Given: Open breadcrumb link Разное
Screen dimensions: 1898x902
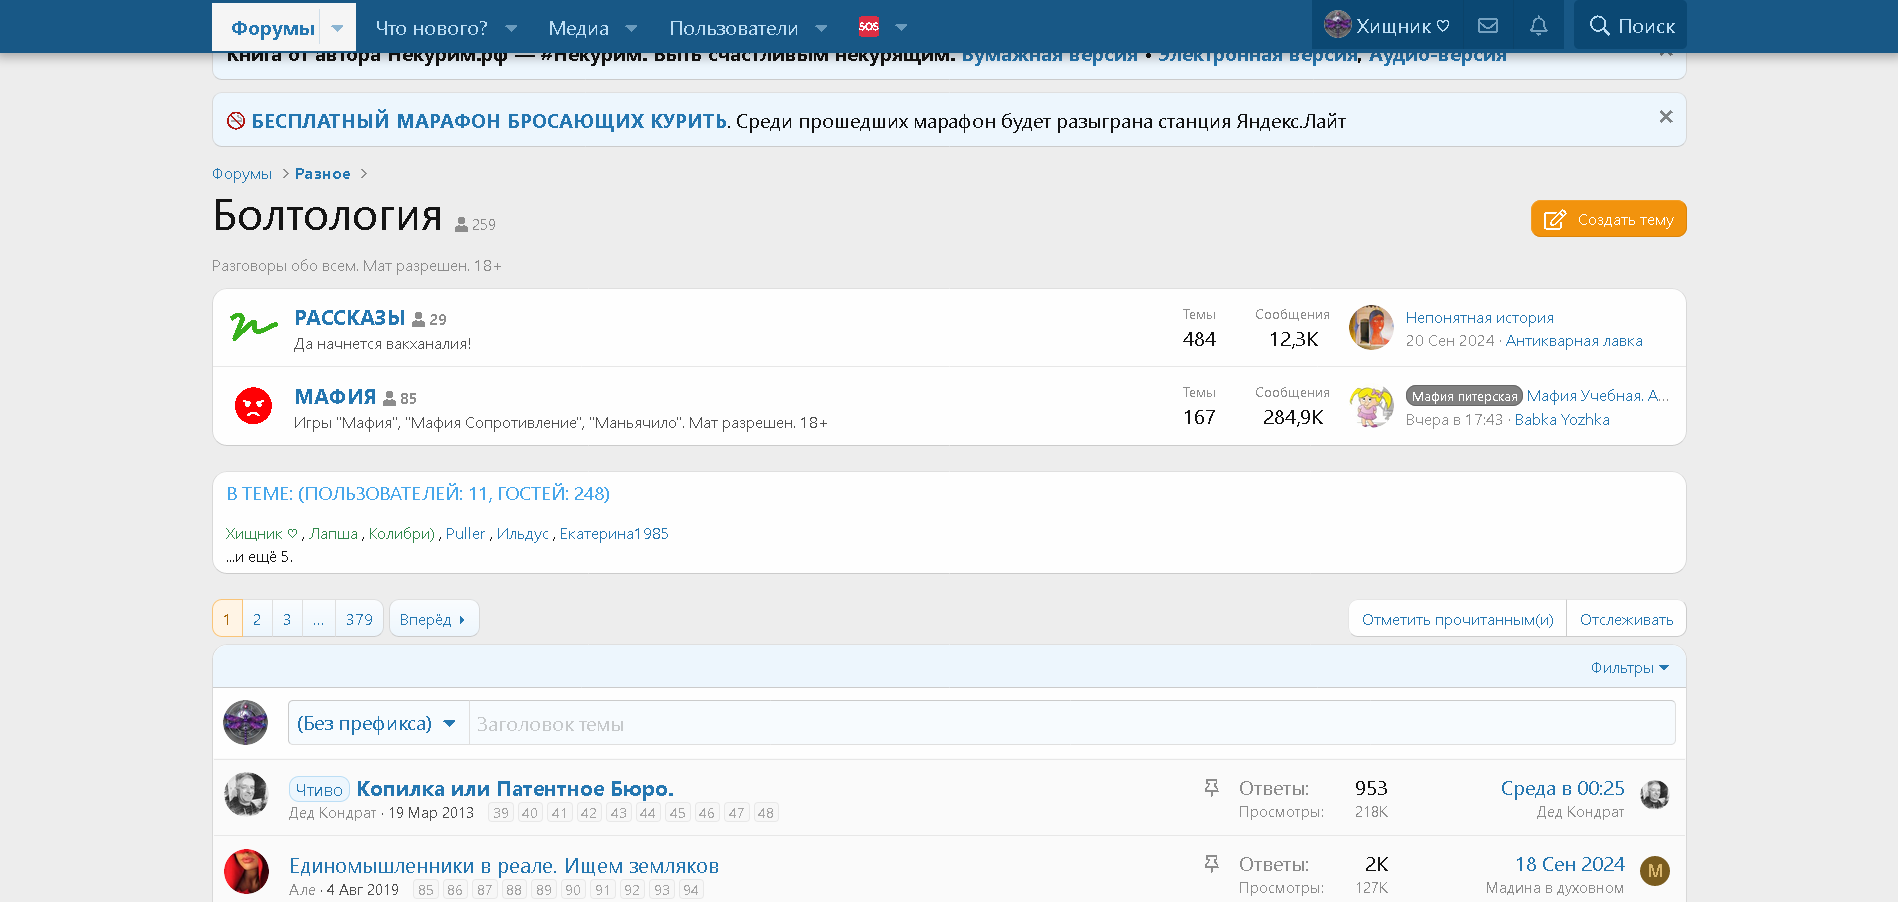Looking at the screenshot, I should (x=322, y=174).
